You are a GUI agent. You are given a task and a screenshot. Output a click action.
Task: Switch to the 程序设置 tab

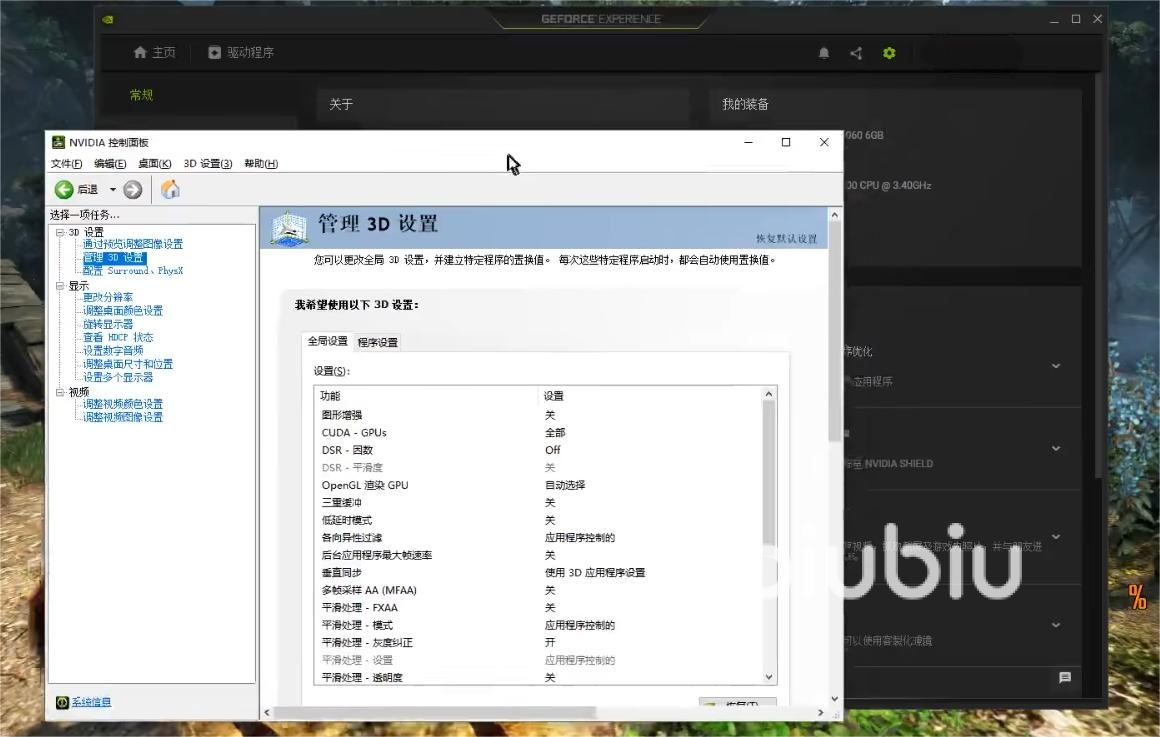tap(378, 342)
